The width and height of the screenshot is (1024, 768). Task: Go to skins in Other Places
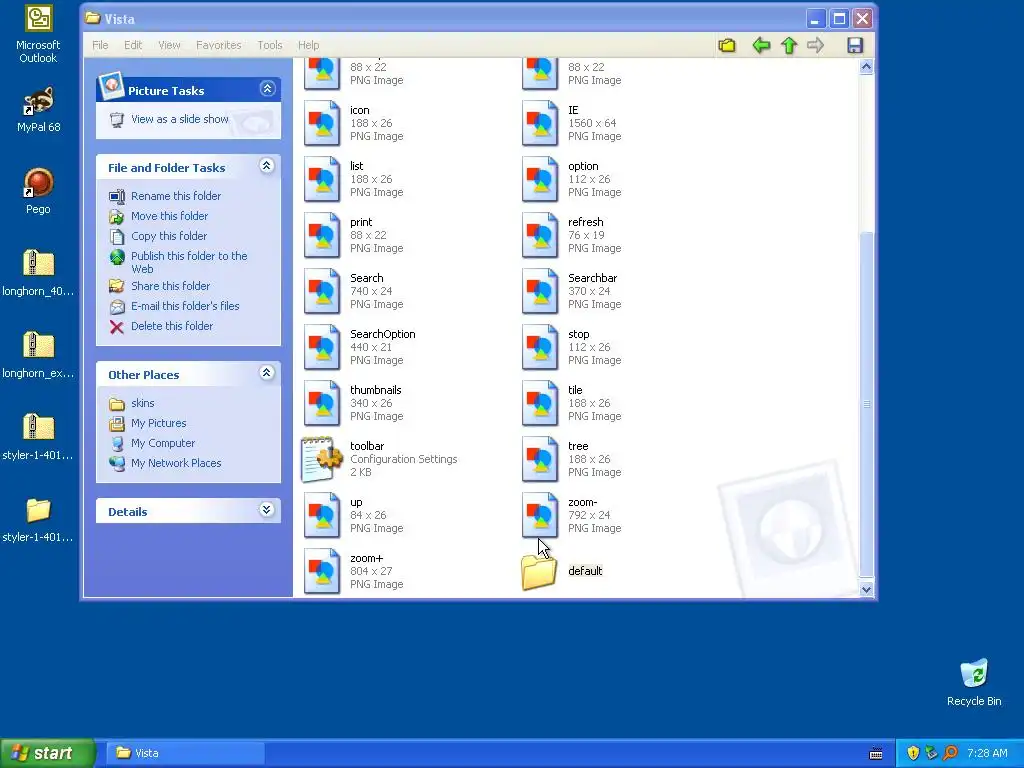coord(132,404)
